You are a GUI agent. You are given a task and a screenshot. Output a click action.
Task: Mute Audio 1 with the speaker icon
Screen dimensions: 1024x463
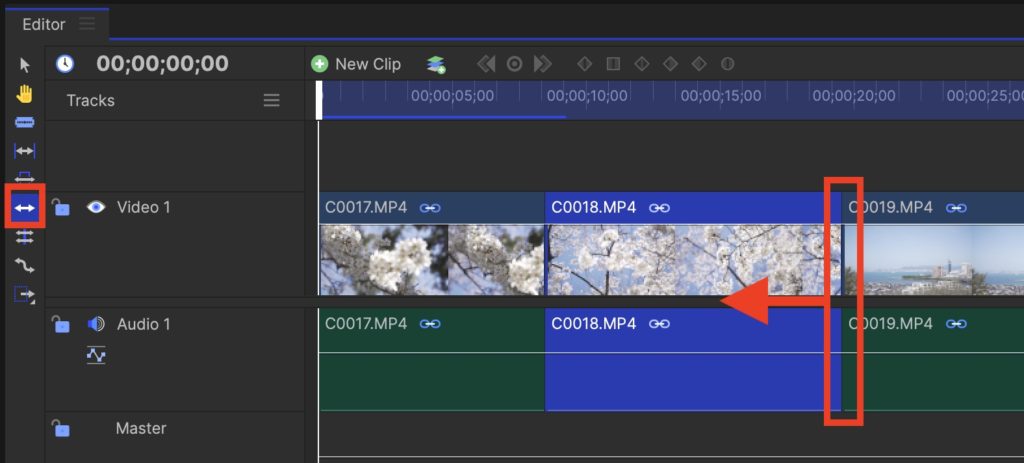point(96,324)
